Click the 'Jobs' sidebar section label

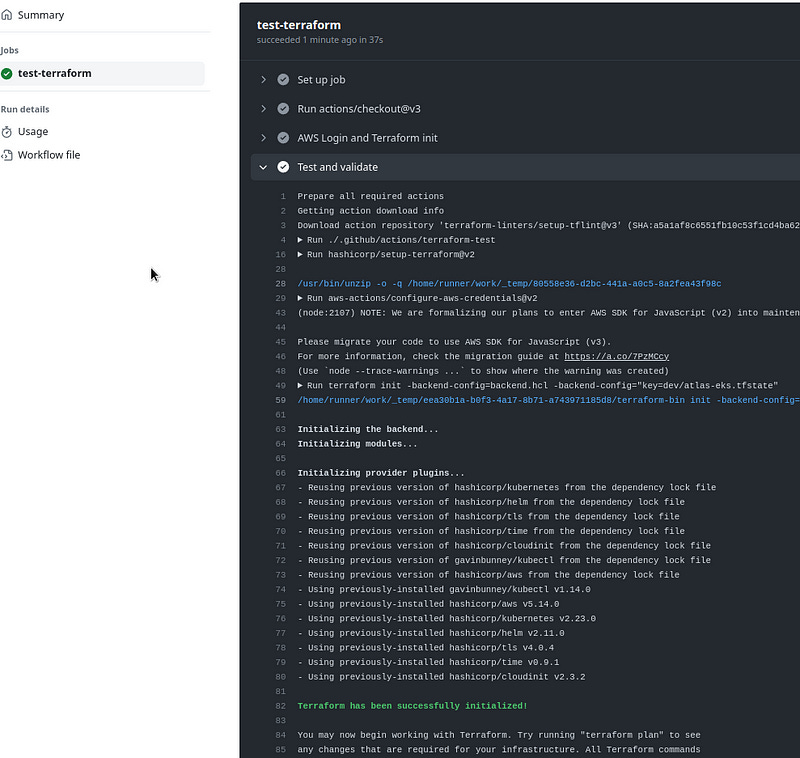tap(9, 50)
